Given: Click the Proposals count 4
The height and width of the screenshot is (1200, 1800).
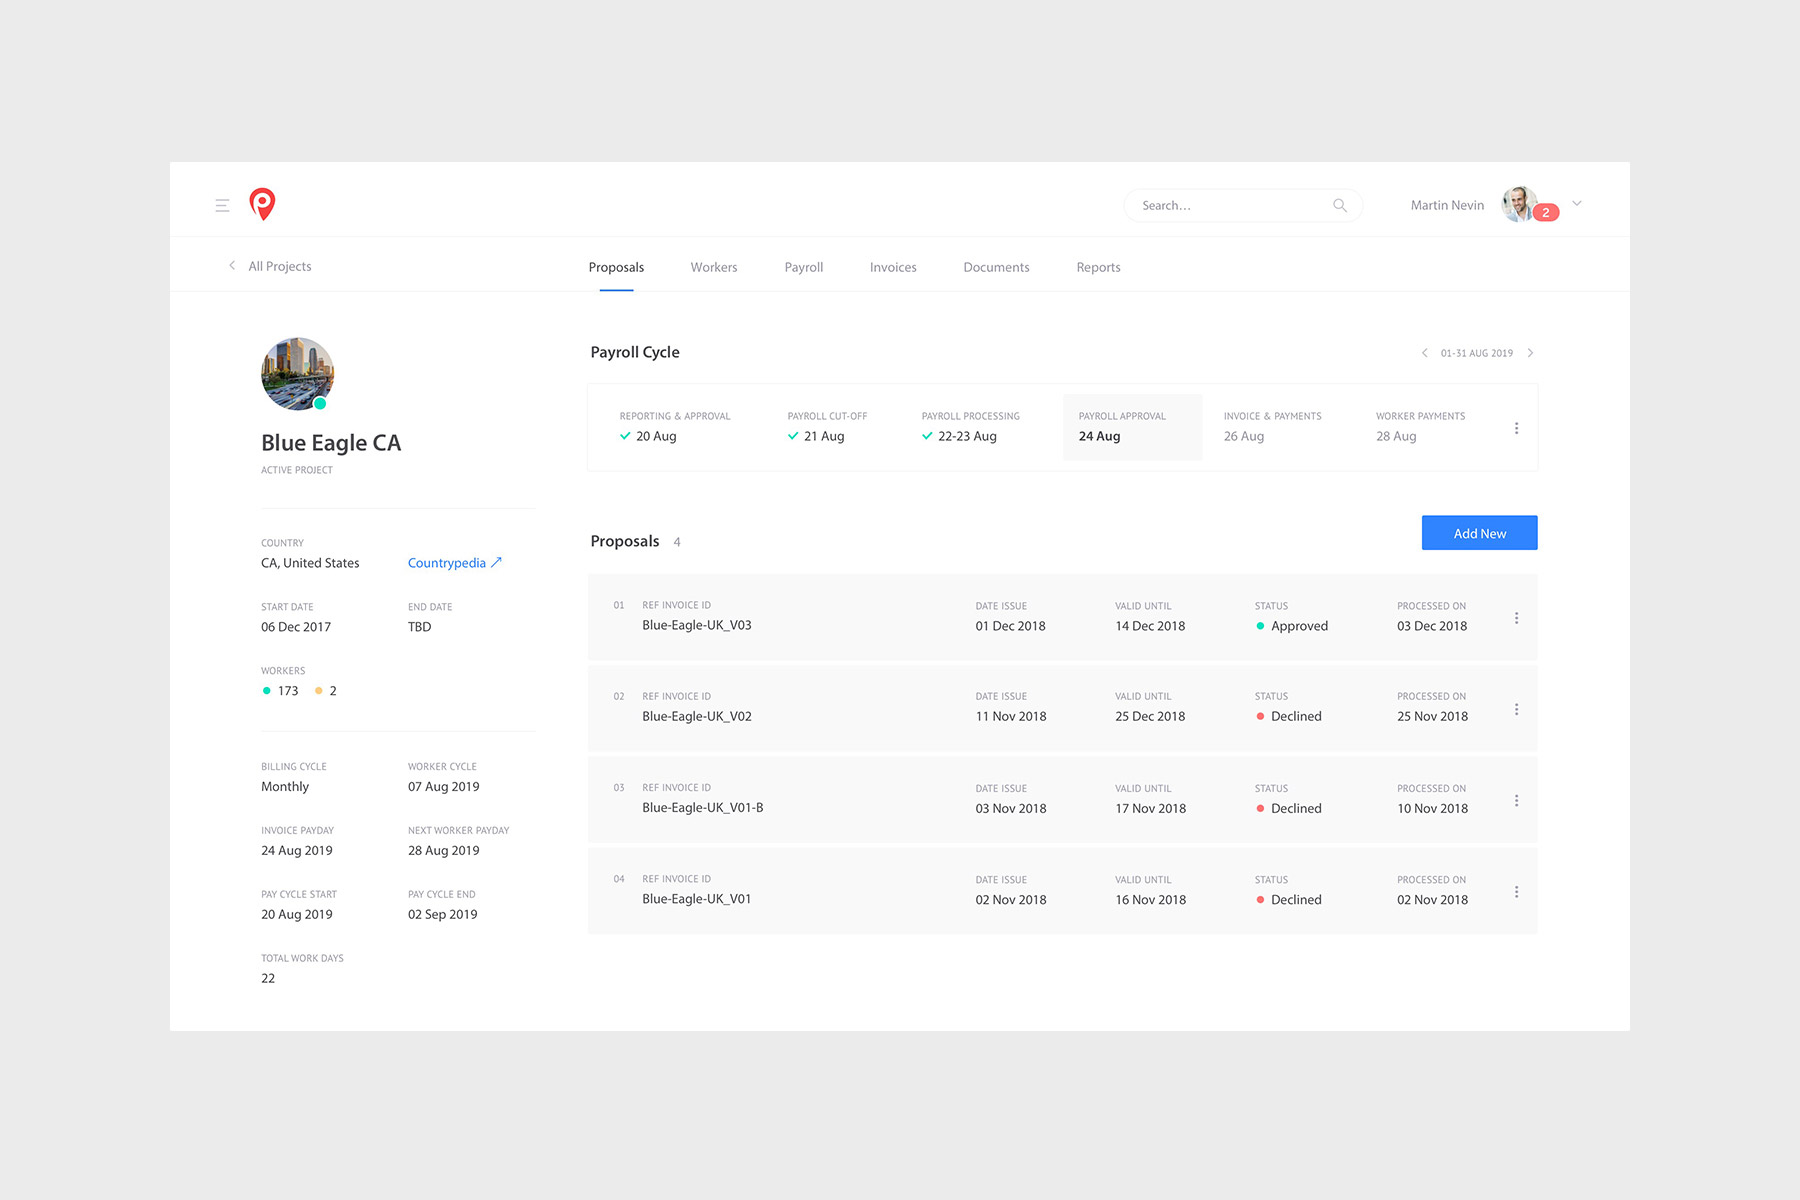Looking at the screenshot, I should pos(677,542).
